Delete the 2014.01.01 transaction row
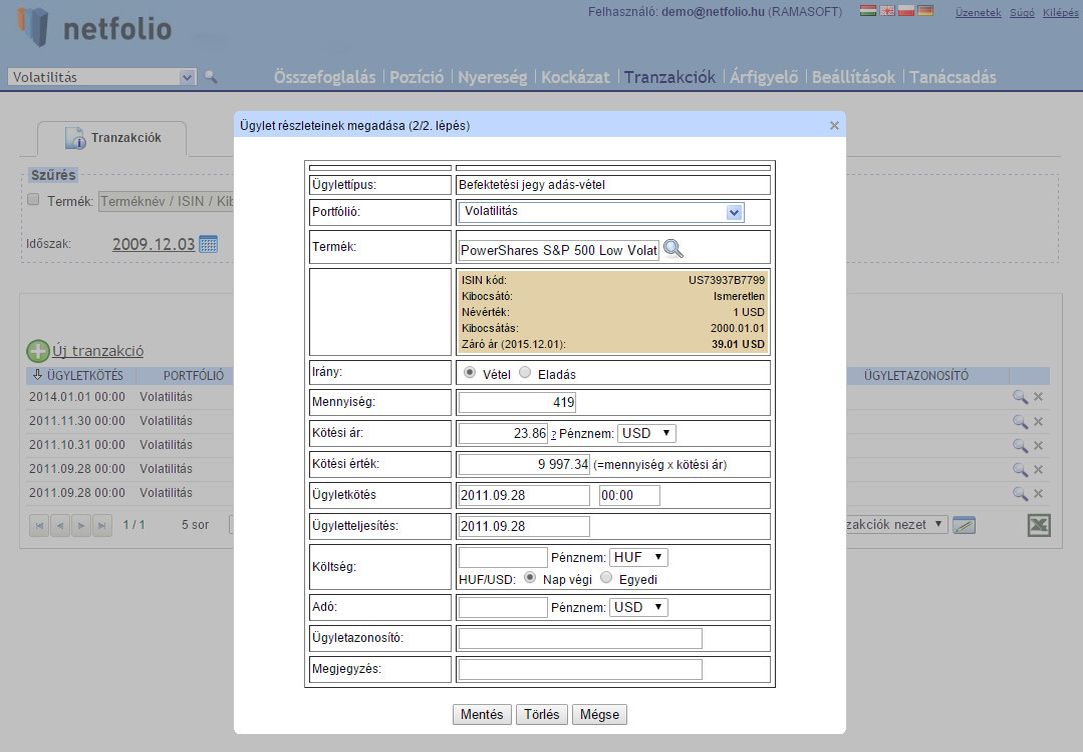Viewport: 1083px width, 752px height. click(1038, 397)
